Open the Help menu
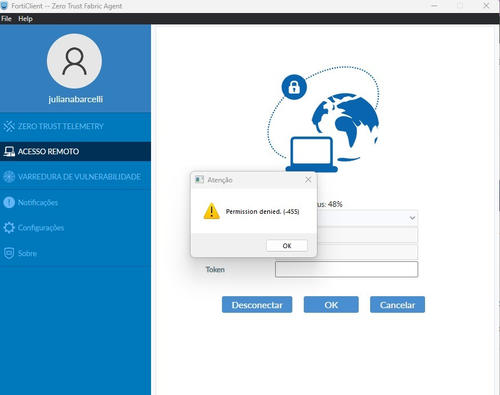The height and width of the screenshot is (395, 500). point(25,19)
